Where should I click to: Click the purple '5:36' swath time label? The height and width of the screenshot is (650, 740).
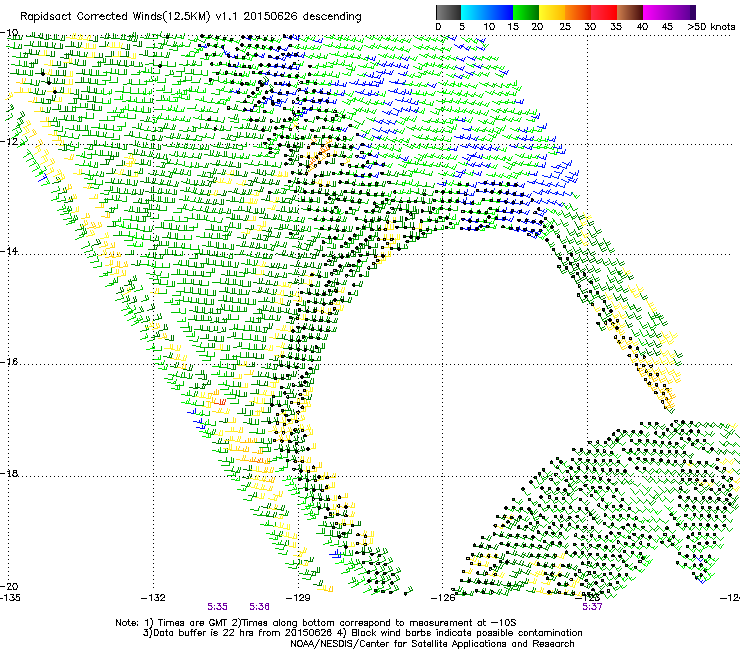click(x=260, y=607)
